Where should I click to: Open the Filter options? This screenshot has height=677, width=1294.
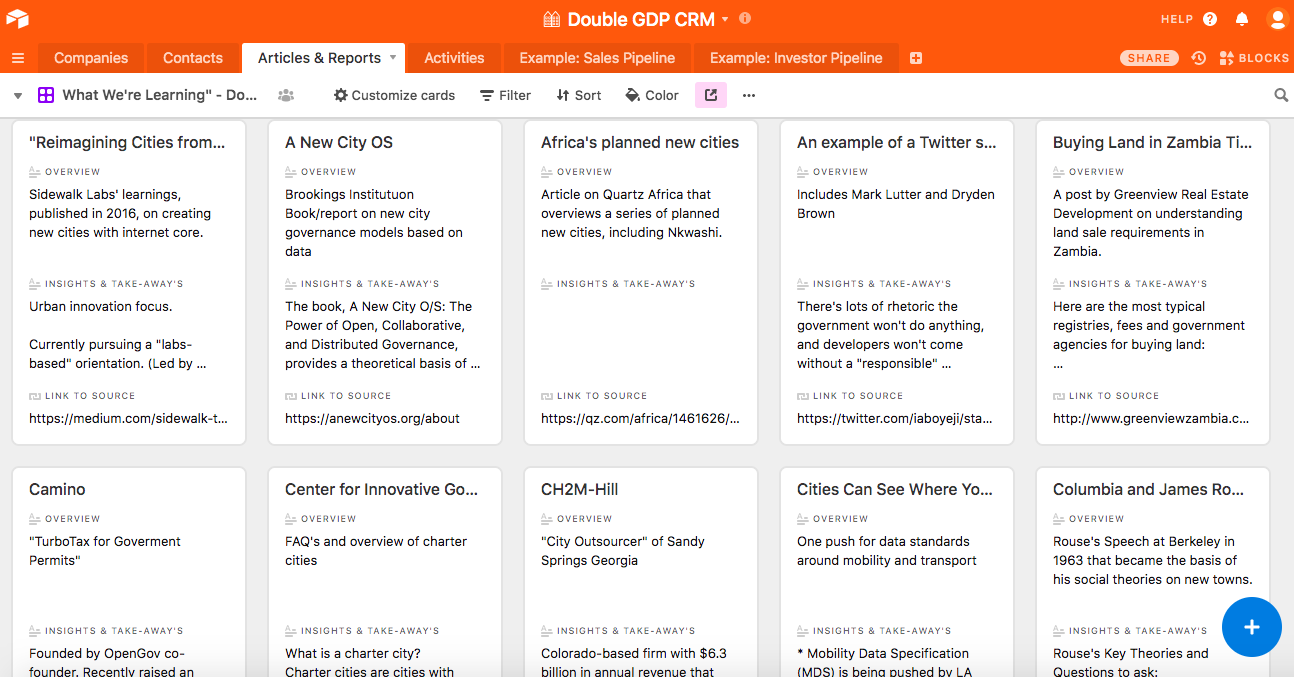coord(506,95)
